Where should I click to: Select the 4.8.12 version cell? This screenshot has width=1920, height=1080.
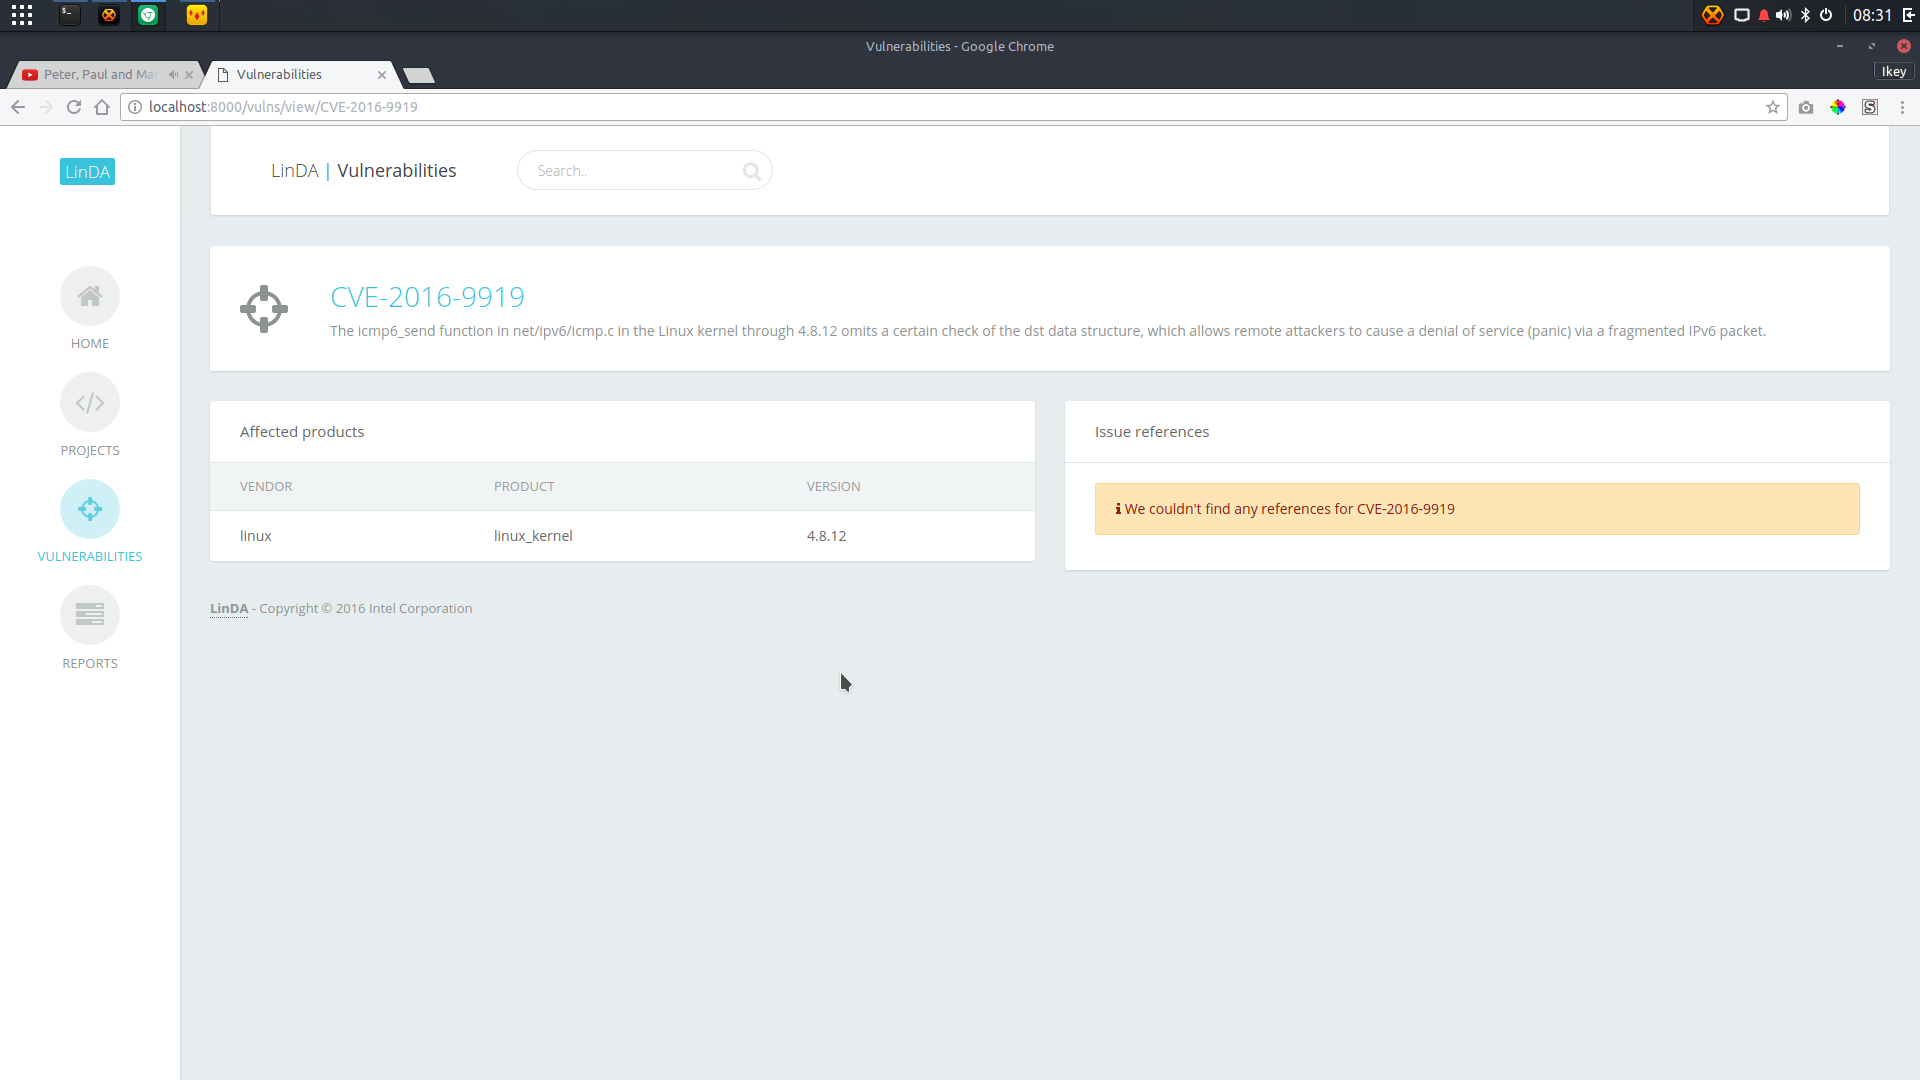tap(826, 536)
